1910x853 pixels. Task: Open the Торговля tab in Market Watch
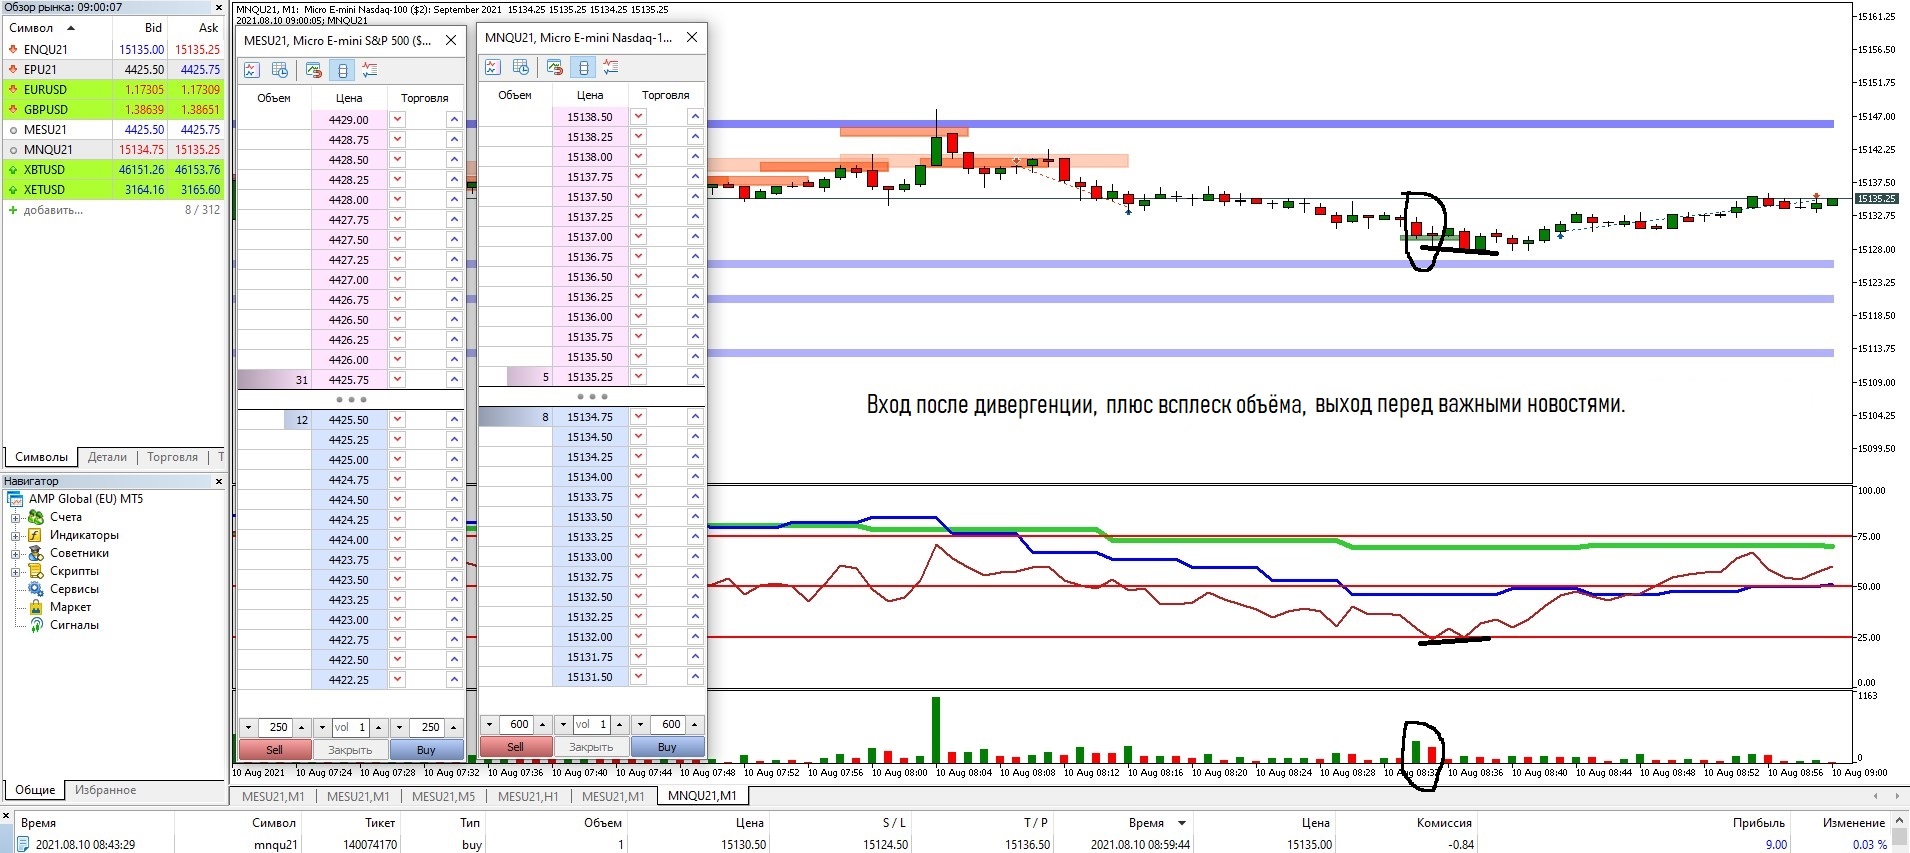point(172,457)
